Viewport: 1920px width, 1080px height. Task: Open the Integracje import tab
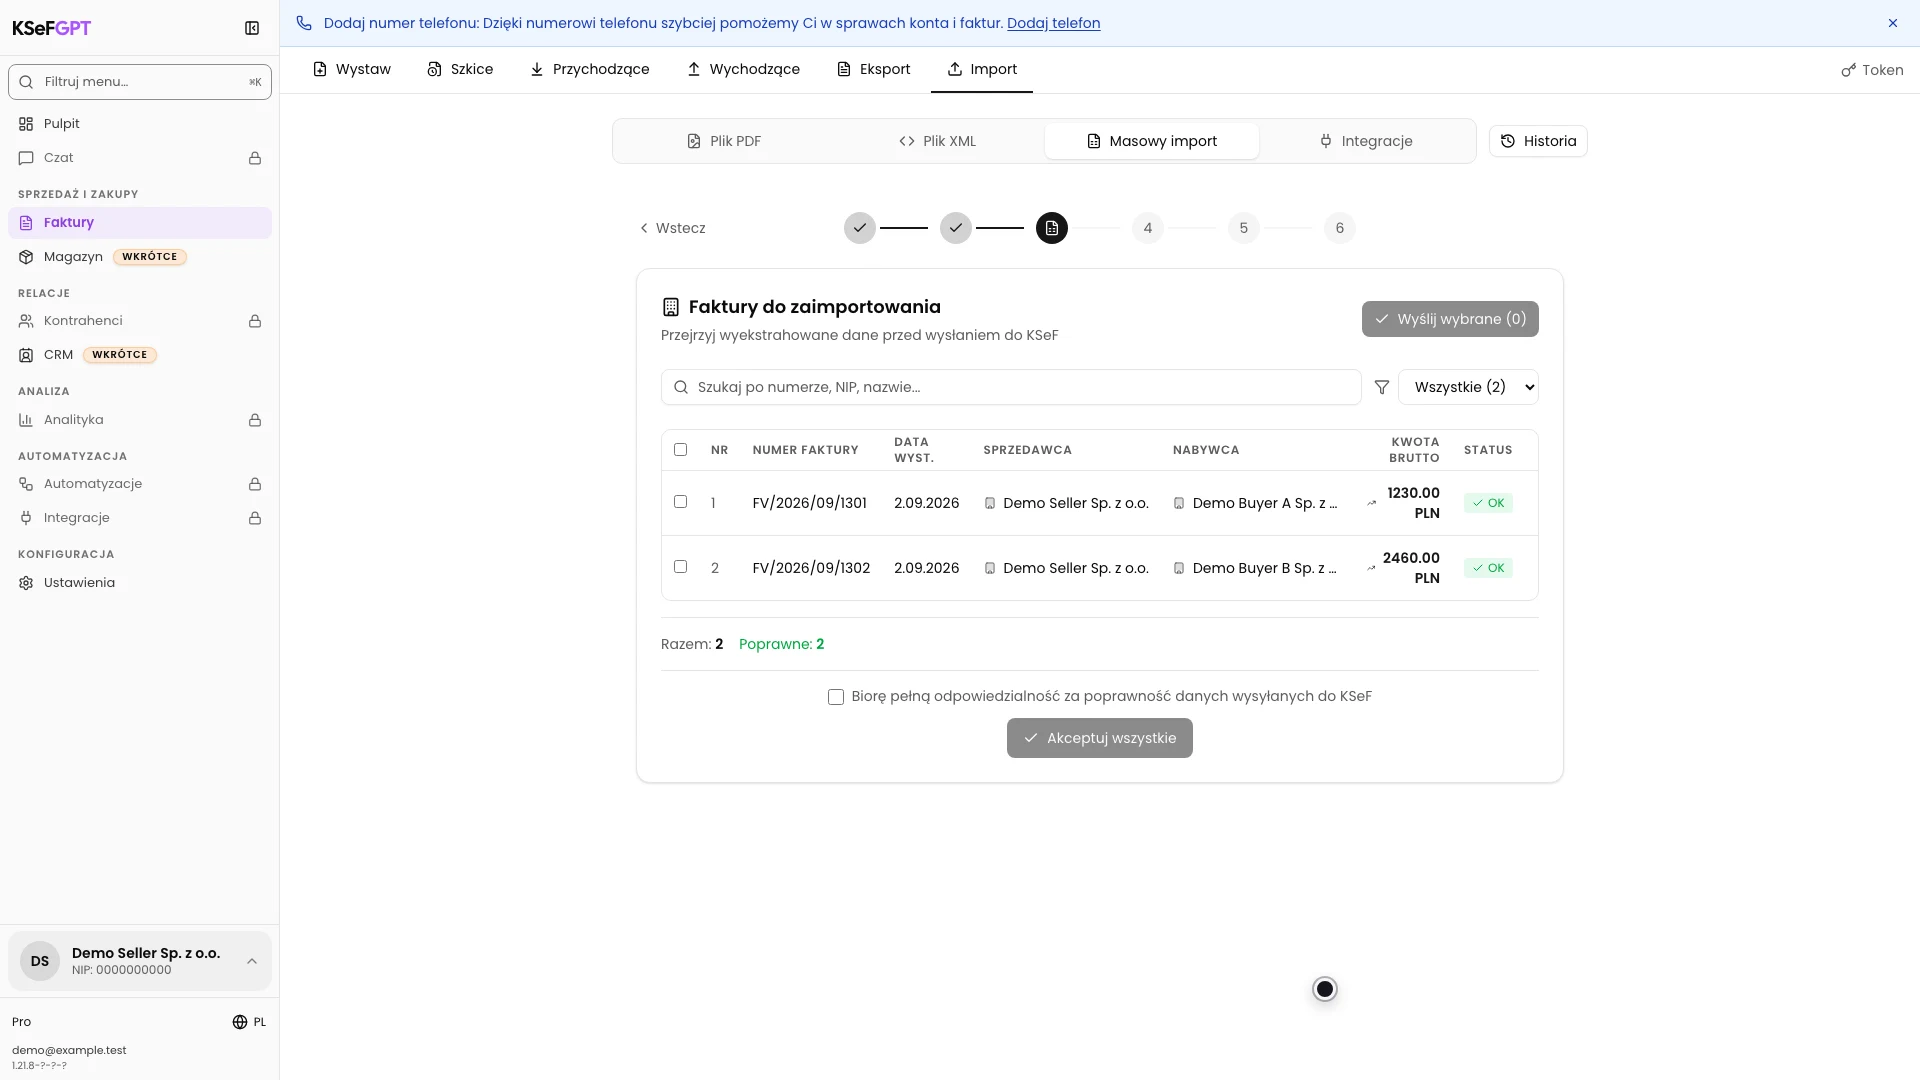pyautogui.click(x=1365, y=141)
